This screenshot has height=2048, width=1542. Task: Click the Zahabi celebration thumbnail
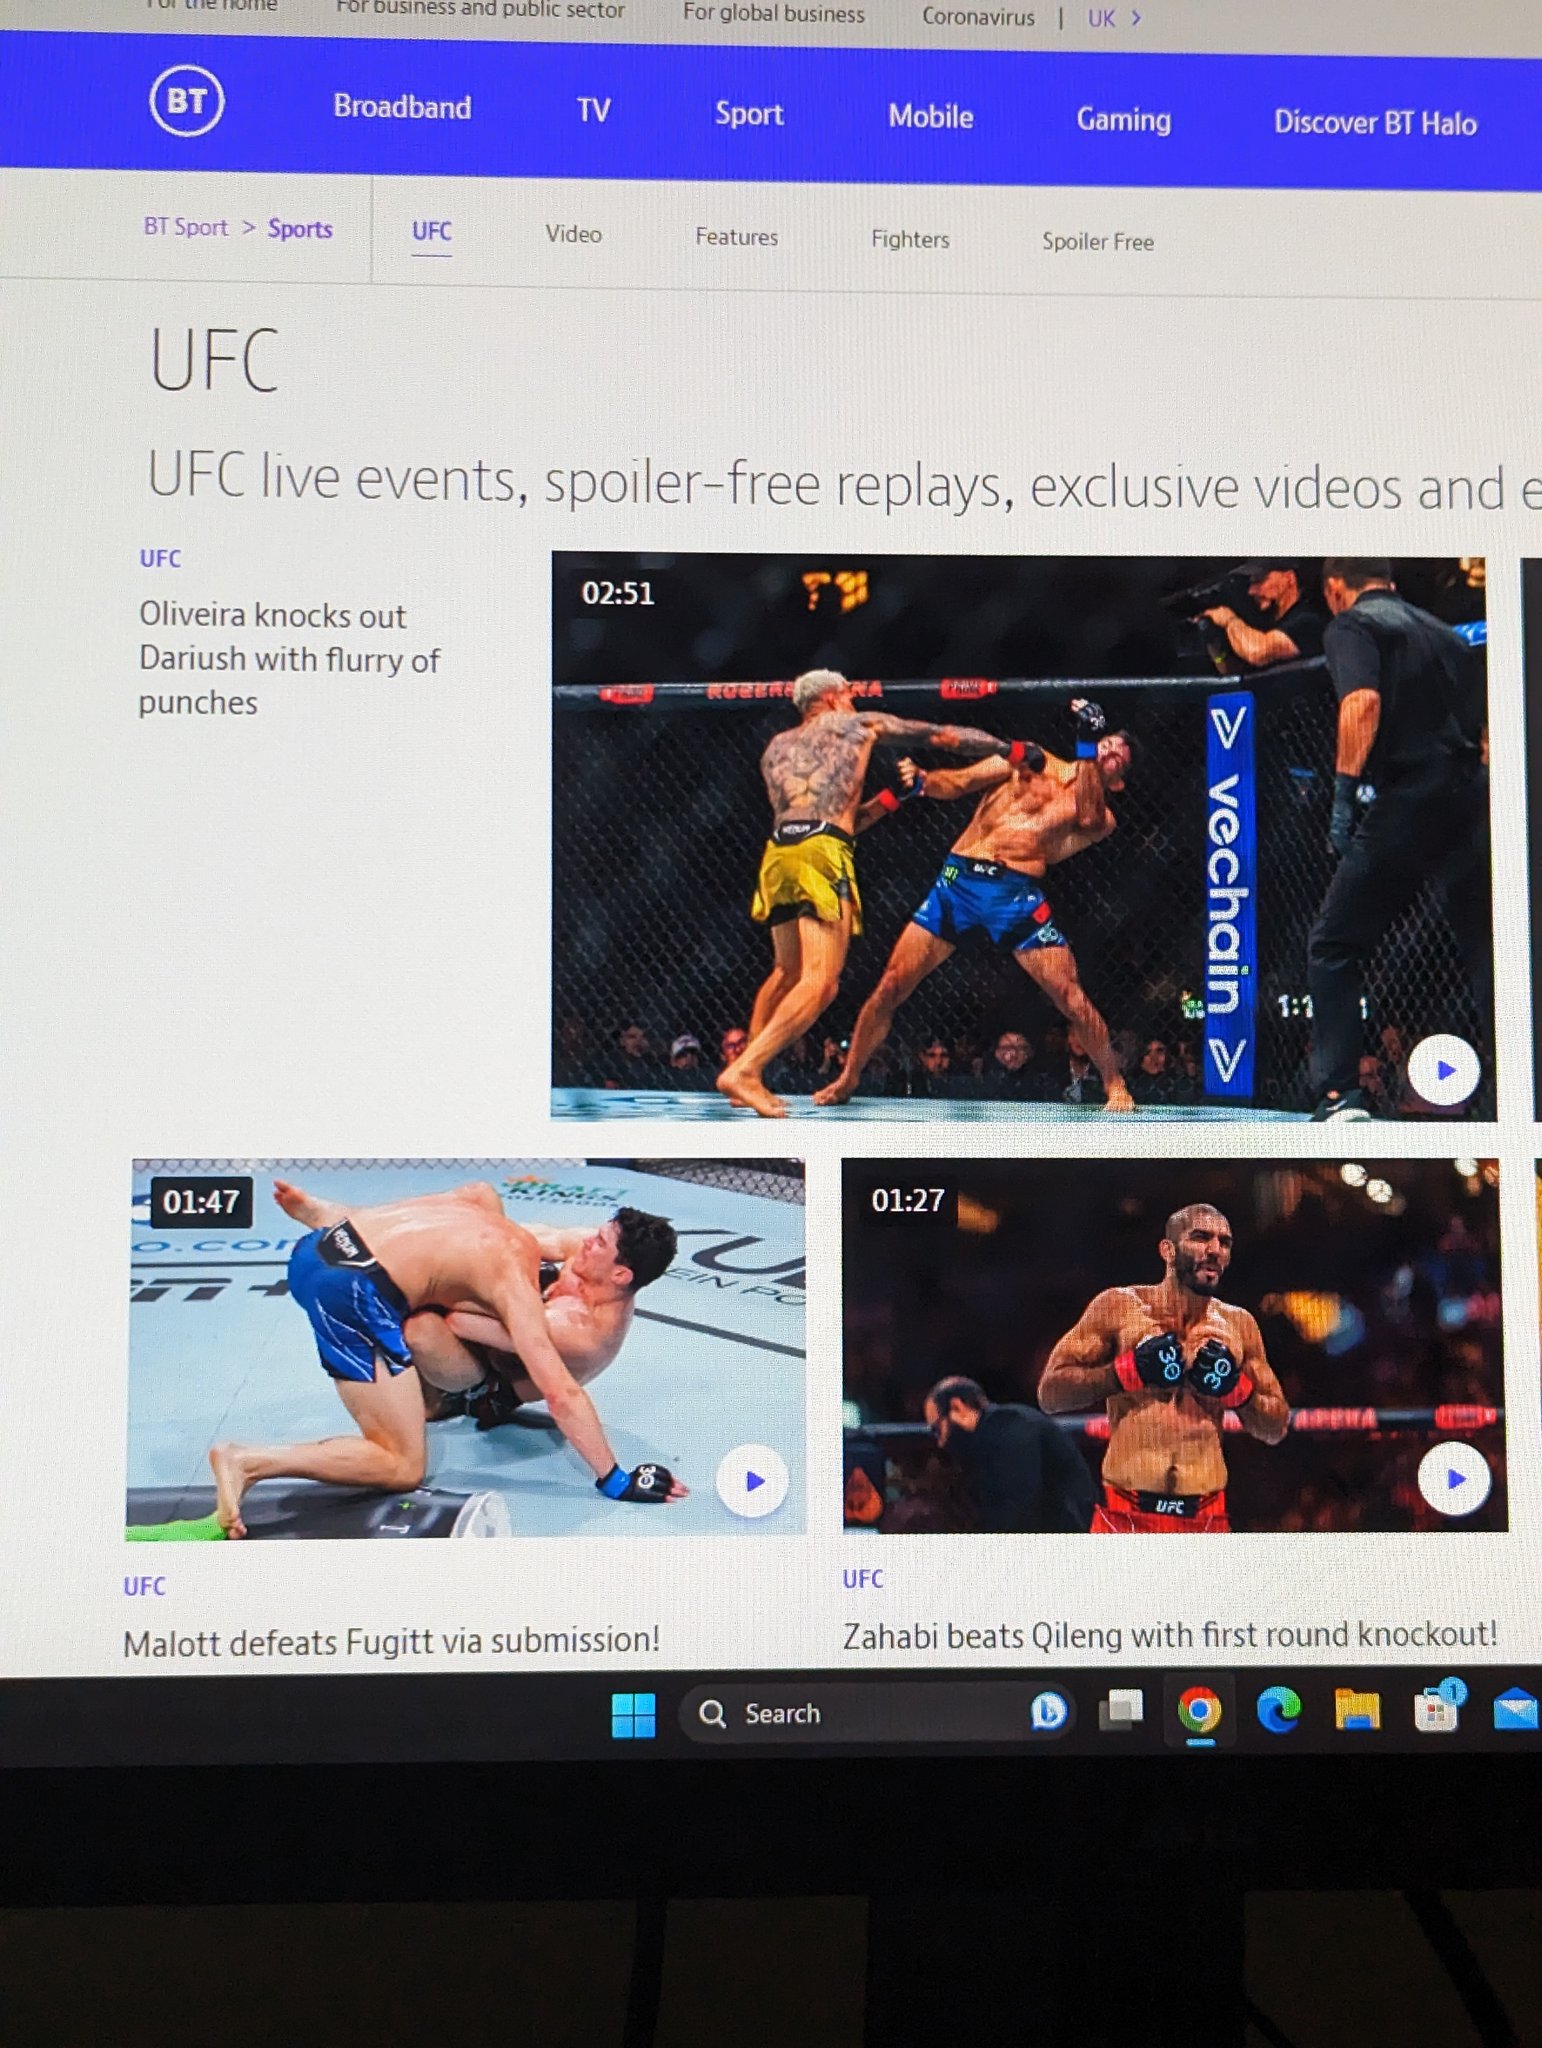tap(1175, 1346)
